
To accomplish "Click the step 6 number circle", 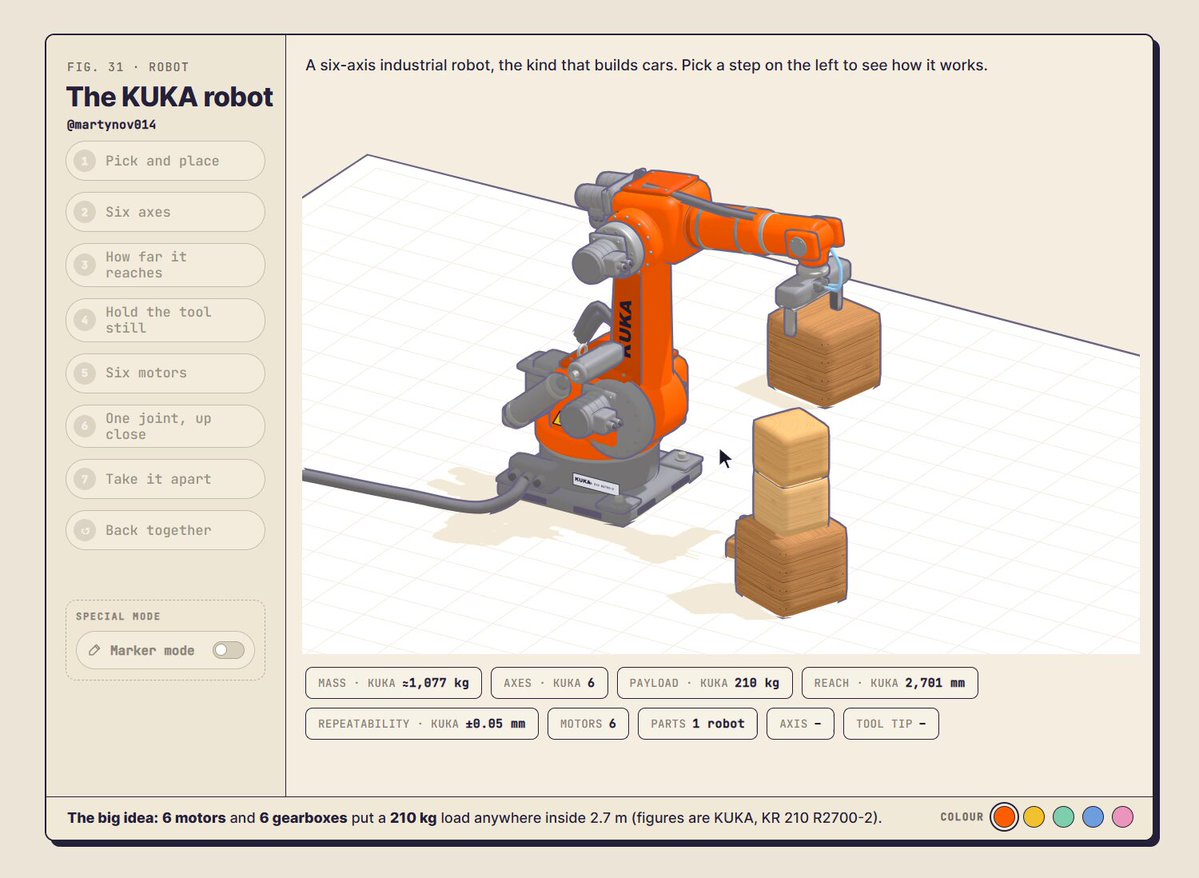I will tap(85, 426).
